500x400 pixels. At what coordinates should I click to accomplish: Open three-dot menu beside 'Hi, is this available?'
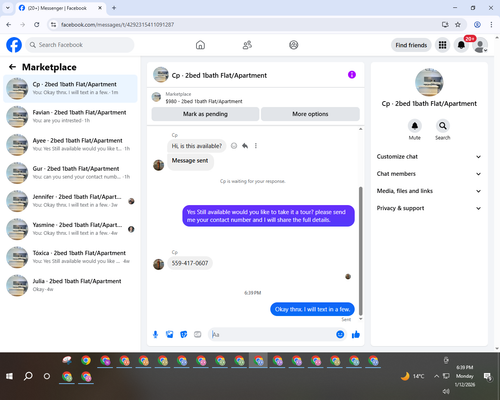pos(256,146)
